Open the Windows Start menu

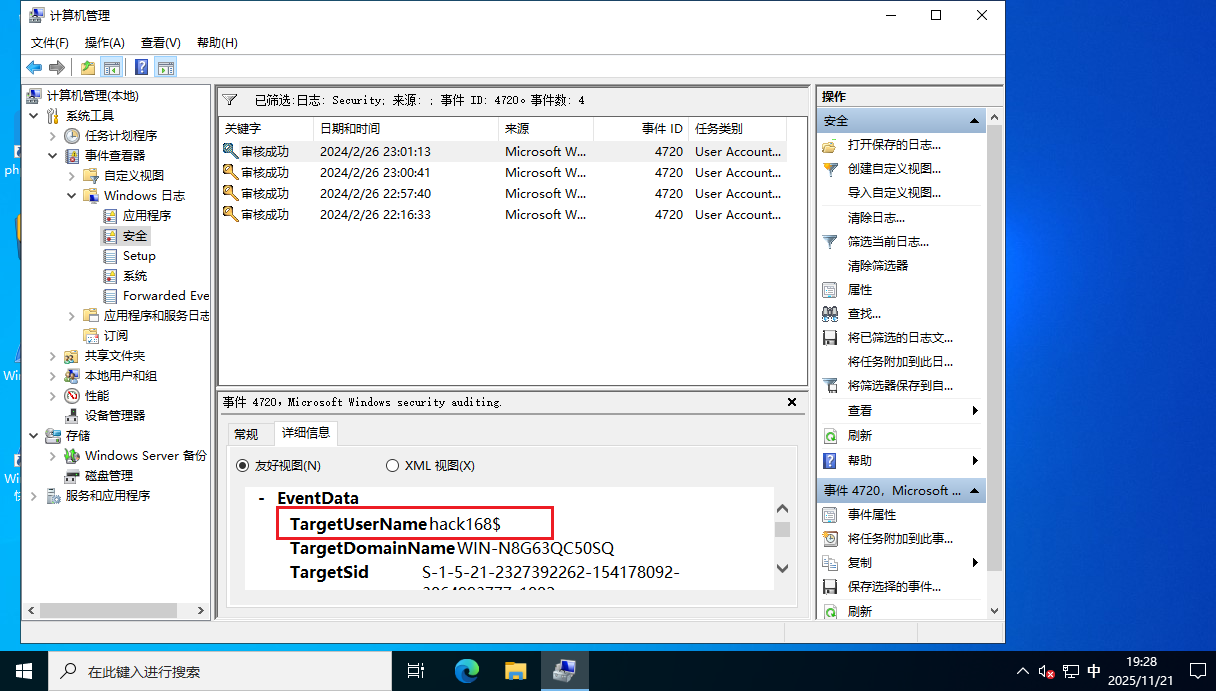click(24, 671)
